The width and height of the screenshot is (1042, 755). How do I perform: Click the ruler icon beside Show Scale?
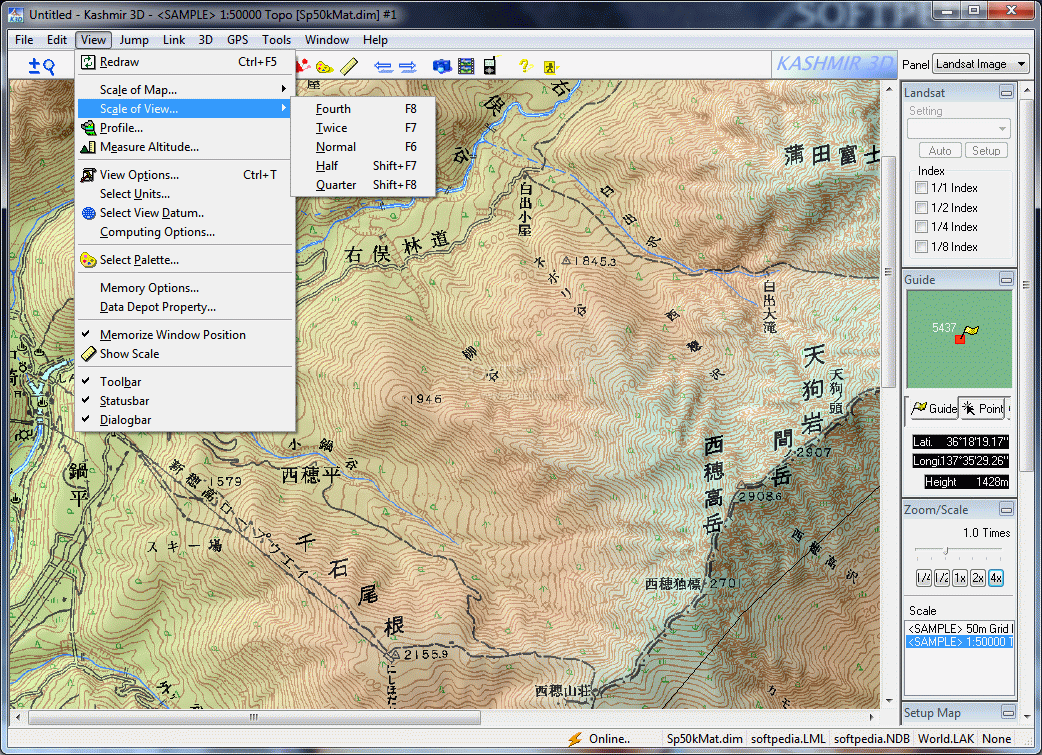88,354
